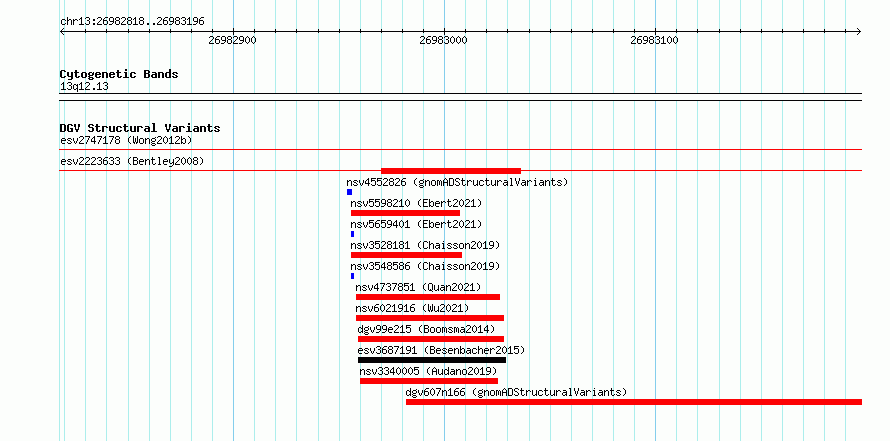This screenshot has width=890, height=441.
Task: Open nsv6021916 (Wu2021) label
Action: click(x=413, y=308)
